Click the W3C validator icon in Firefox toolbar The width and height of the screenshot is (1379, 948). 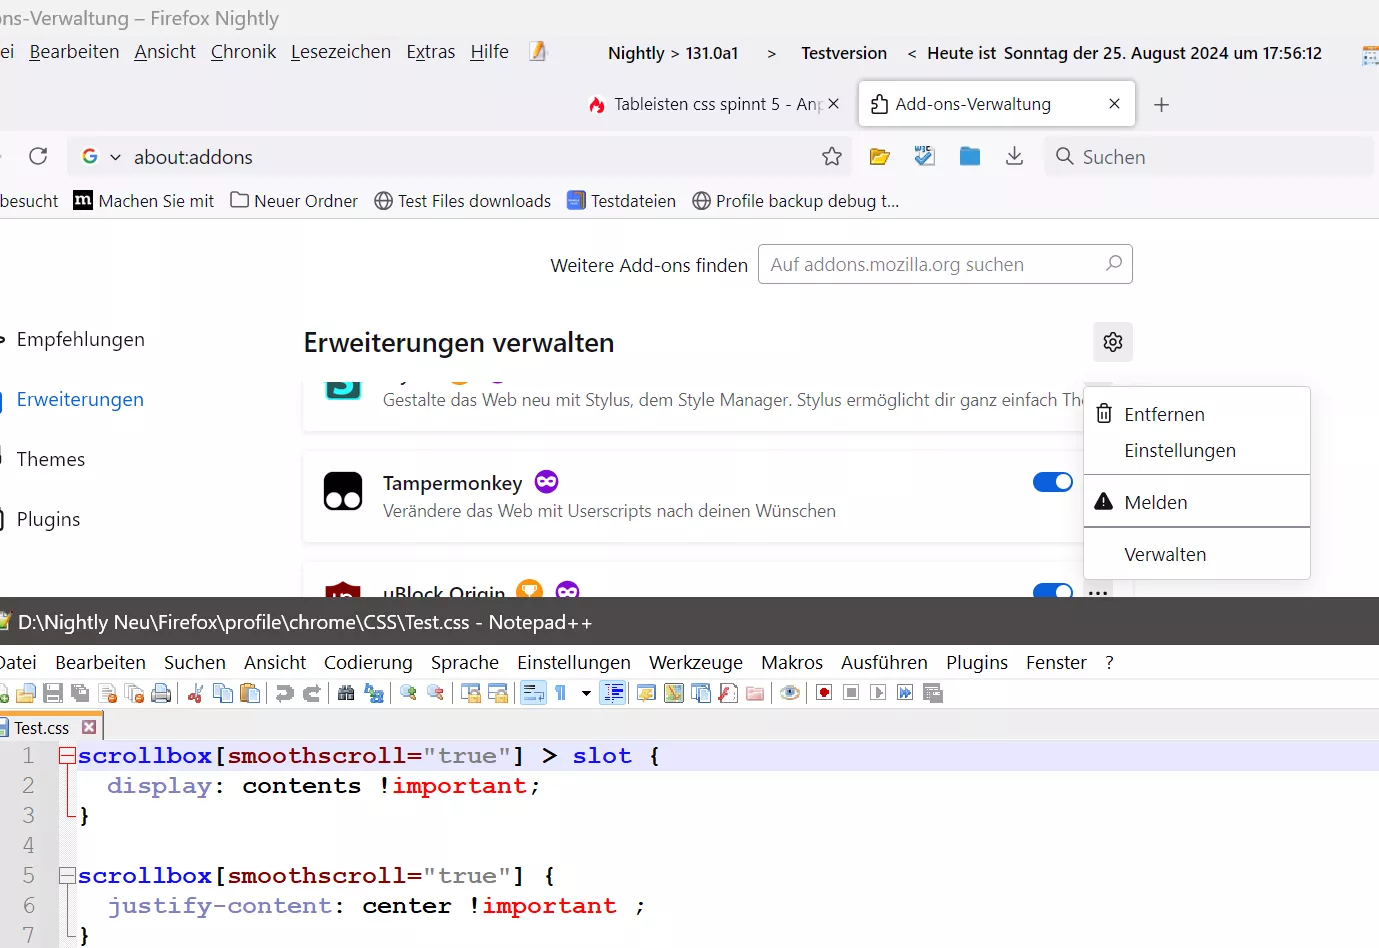point(925,156)
